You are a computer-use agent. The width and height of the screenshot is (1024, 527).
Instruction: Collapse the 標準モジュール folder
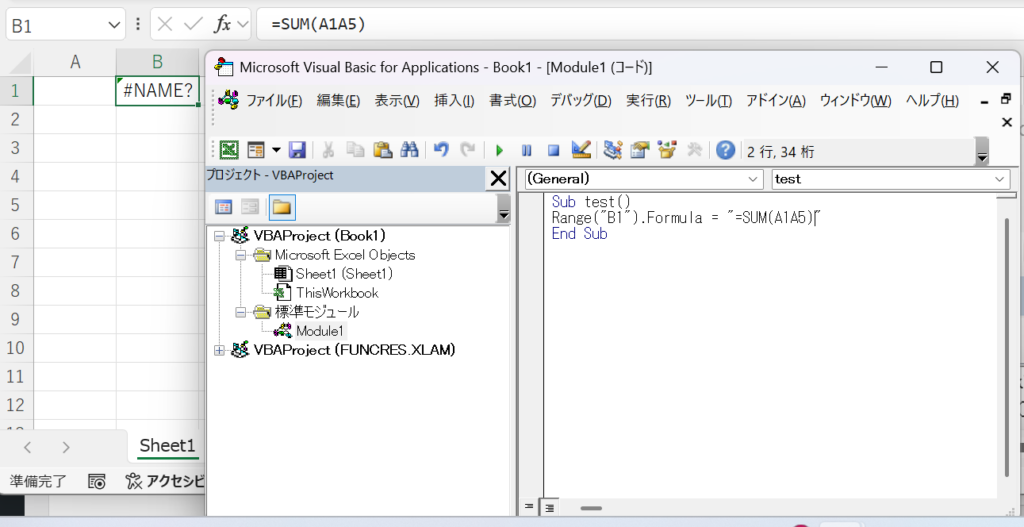click(240, 312)
